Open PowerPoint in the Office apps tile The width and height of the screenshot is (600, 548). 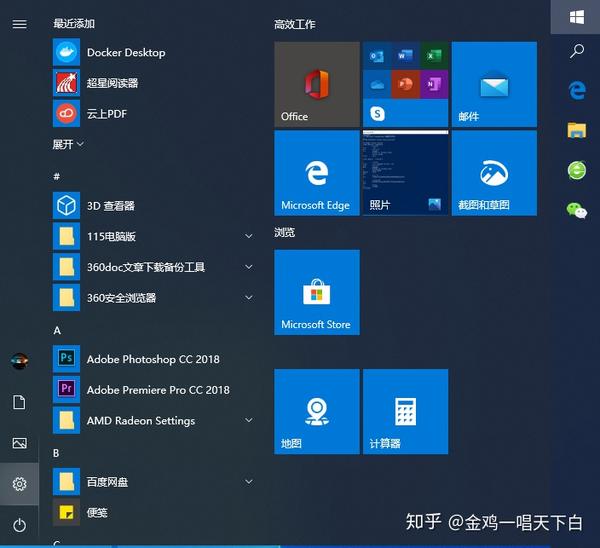pyautogui.click(x=406, y=85)
